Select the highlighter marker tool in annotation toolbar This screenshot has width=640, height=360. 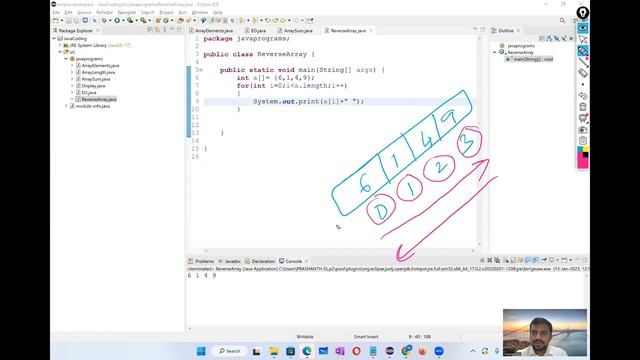click(x=583, y=51)
